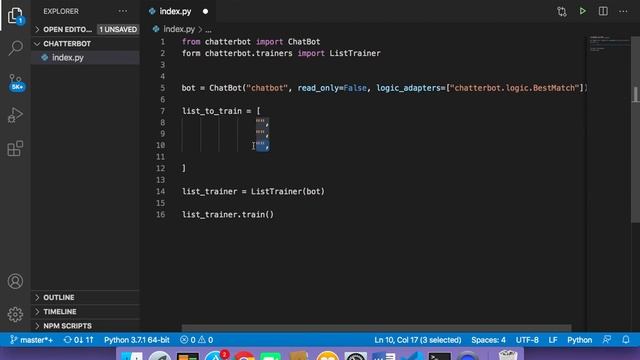Change end of line sequence LF
This screenshot has height=360, width=640.
pos(553,340)
